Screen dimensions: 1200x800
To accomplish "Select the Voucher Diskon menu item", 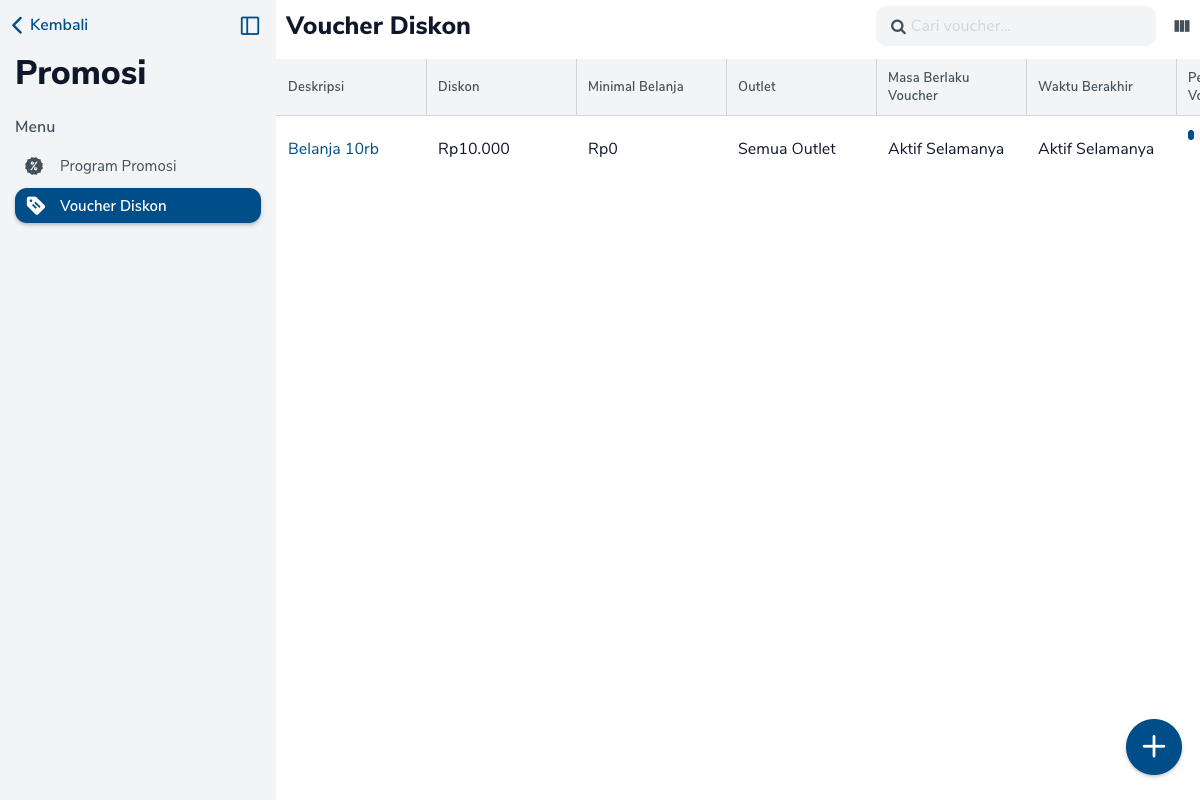I will click(138, 206).
